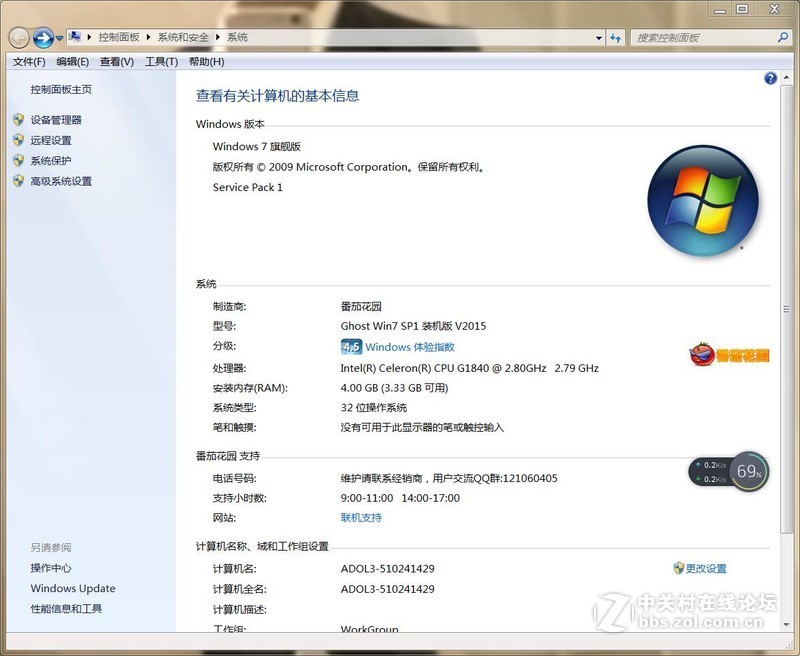Click the Back navigation arrow
Image resolution: width=800 pixels, height=656 pixels.
point(19,38)
